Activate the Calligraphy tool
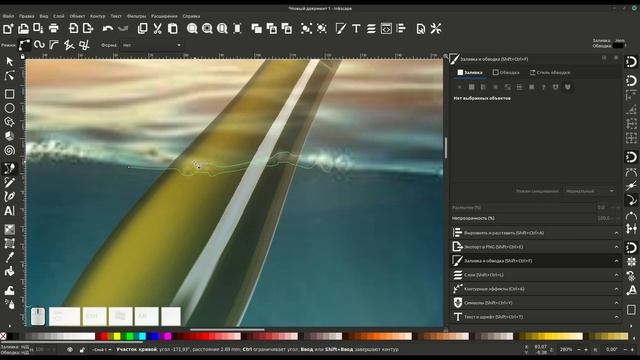Image resolution: width=640 pixels, height=360 pixels. pyautogui.click(x=9, y=196)
